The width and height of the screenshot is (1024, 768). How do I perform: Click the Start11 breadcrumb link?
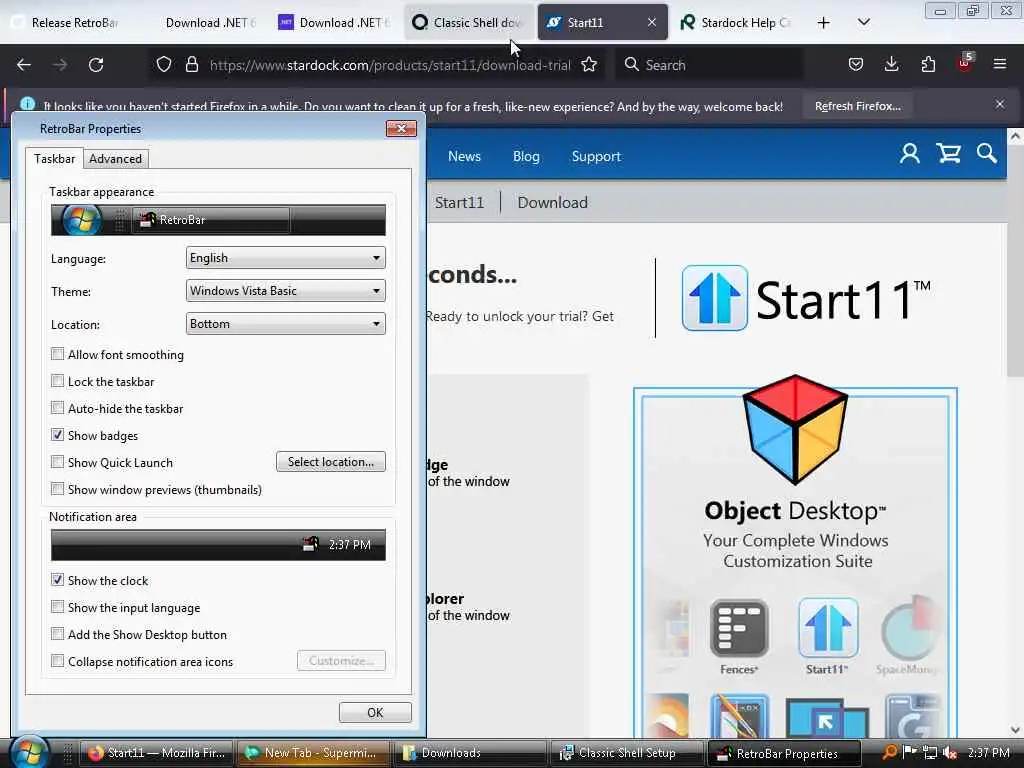[459, 202]
